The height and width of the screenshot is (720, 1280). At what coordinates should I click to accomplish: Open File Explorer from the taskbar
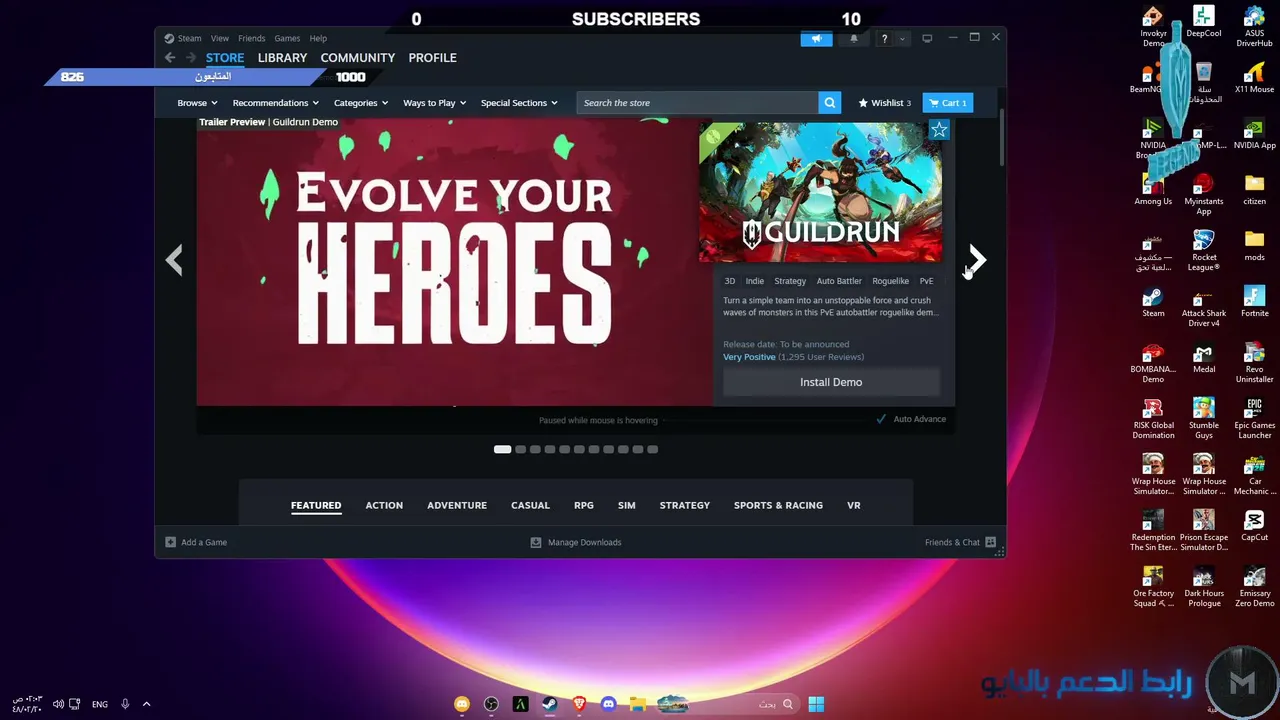click(x=637, y=704)
